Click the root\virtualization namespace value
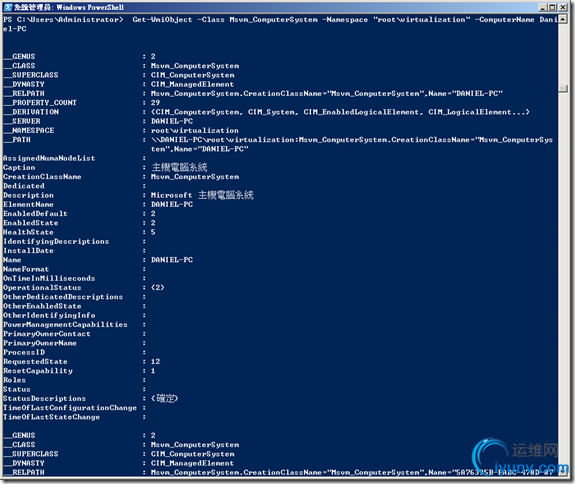The image size is (575, 484). coord(195,130)
